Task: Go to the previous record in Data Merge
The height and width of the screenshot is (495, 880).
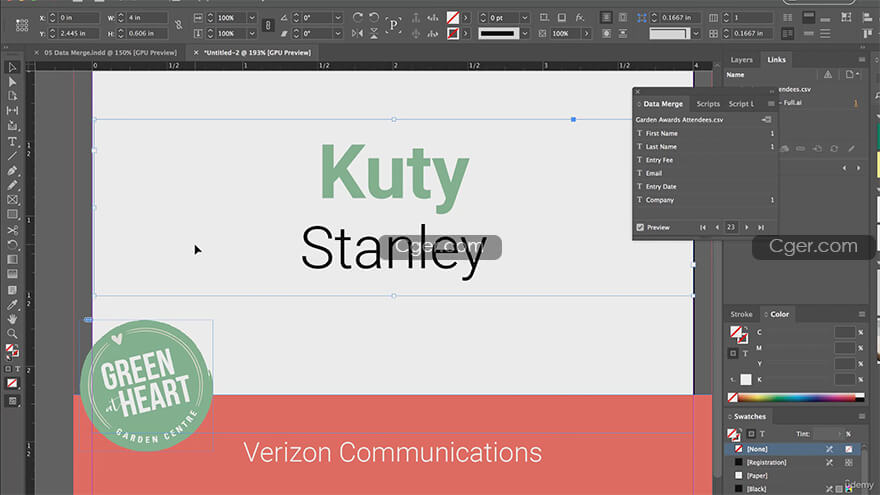Action: [717, 227]
